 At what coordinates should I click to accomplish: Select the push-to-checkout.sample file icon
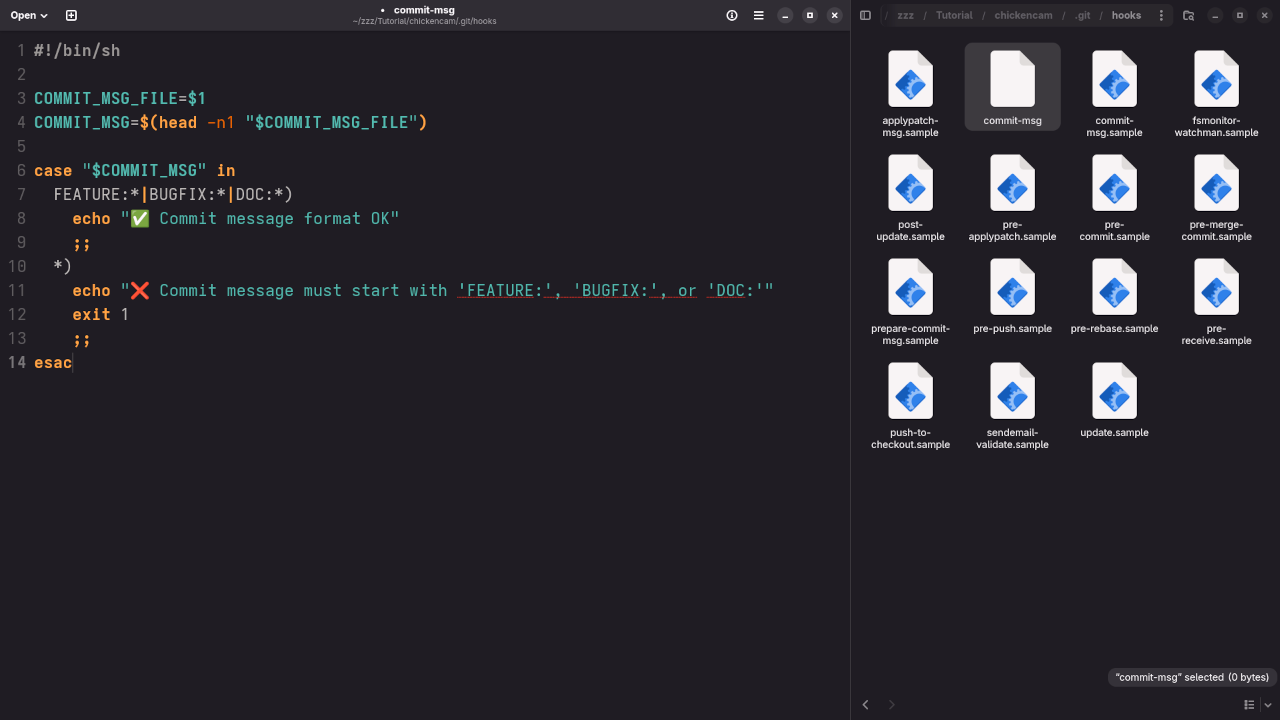pyautogui.click(x=910, y=391)
